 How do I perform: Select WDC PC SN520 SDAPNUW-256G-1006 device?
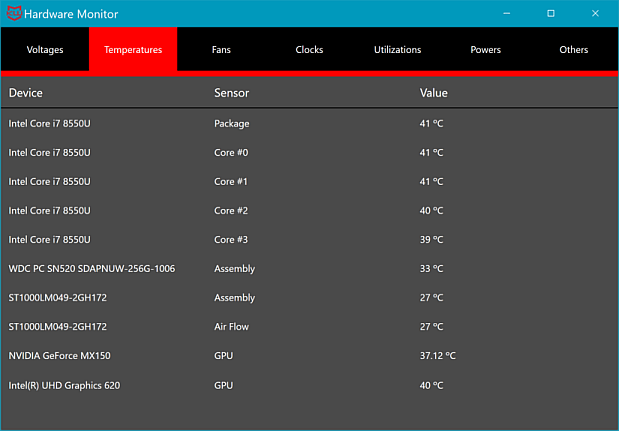coord(92,268)
